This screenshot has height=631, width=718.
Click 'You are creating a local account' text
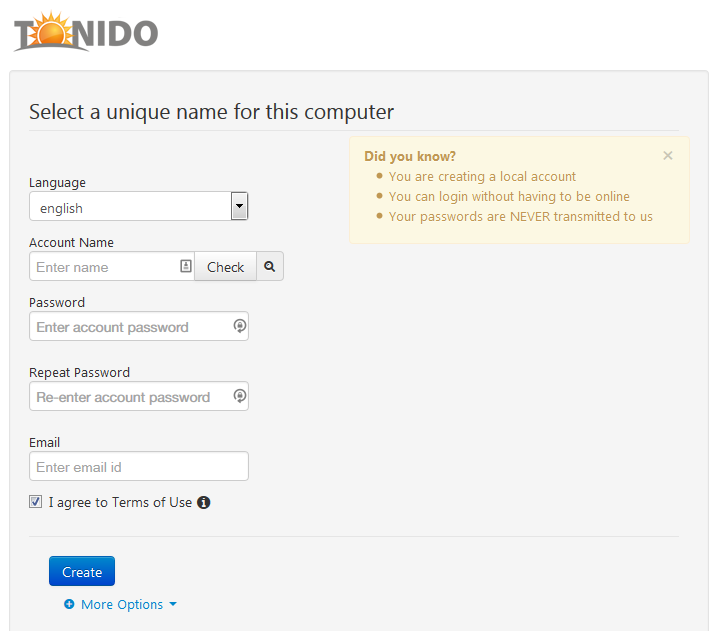482,176
